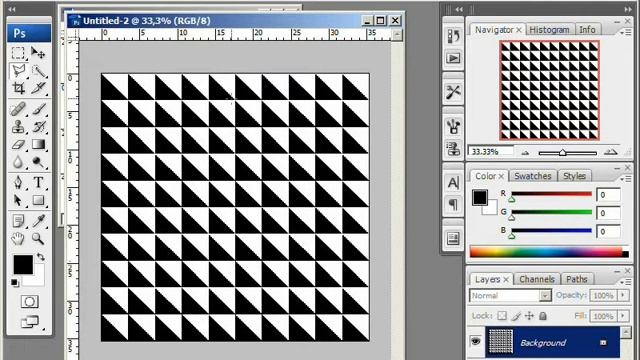Open the Fill slider arrow

[x=623, y=316]
